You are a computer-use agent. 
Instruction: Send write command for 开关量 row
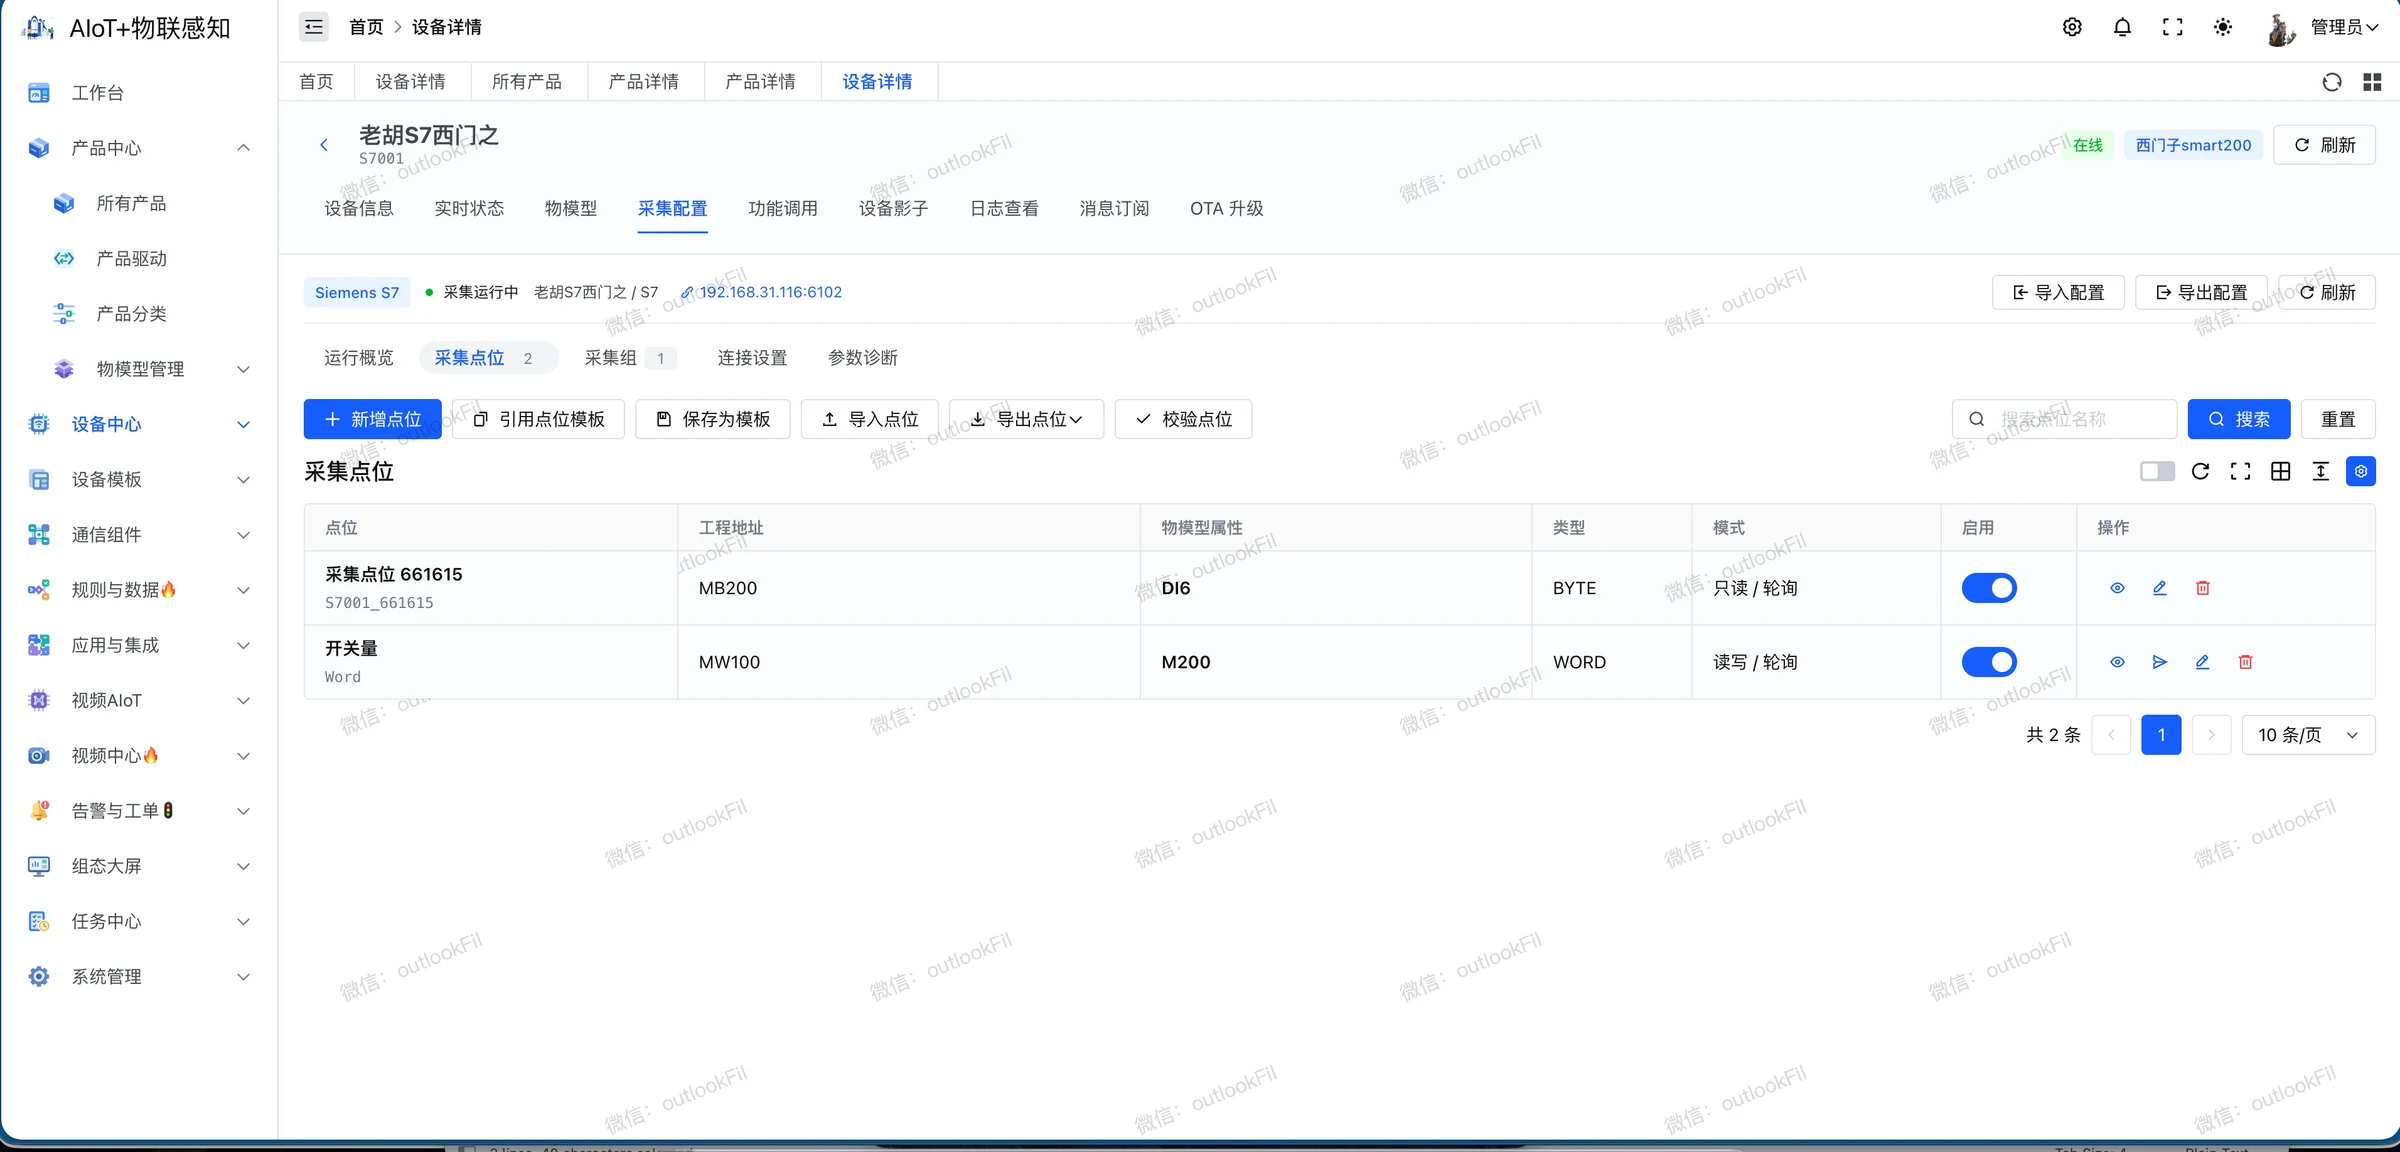[2160, 662]
